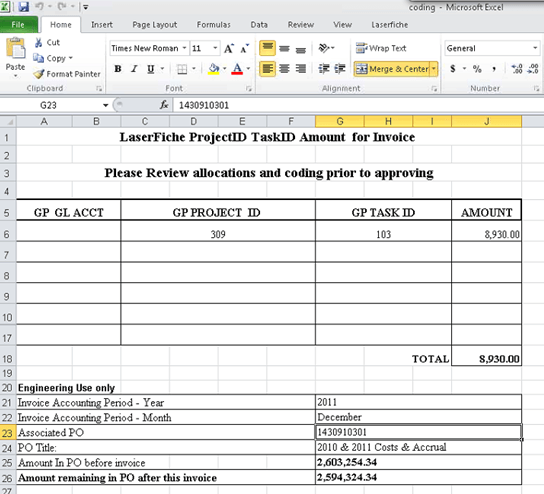Switch to the Laserfiche tab
The width and height of the screenshot is (544, 494).
pos(390,25)
